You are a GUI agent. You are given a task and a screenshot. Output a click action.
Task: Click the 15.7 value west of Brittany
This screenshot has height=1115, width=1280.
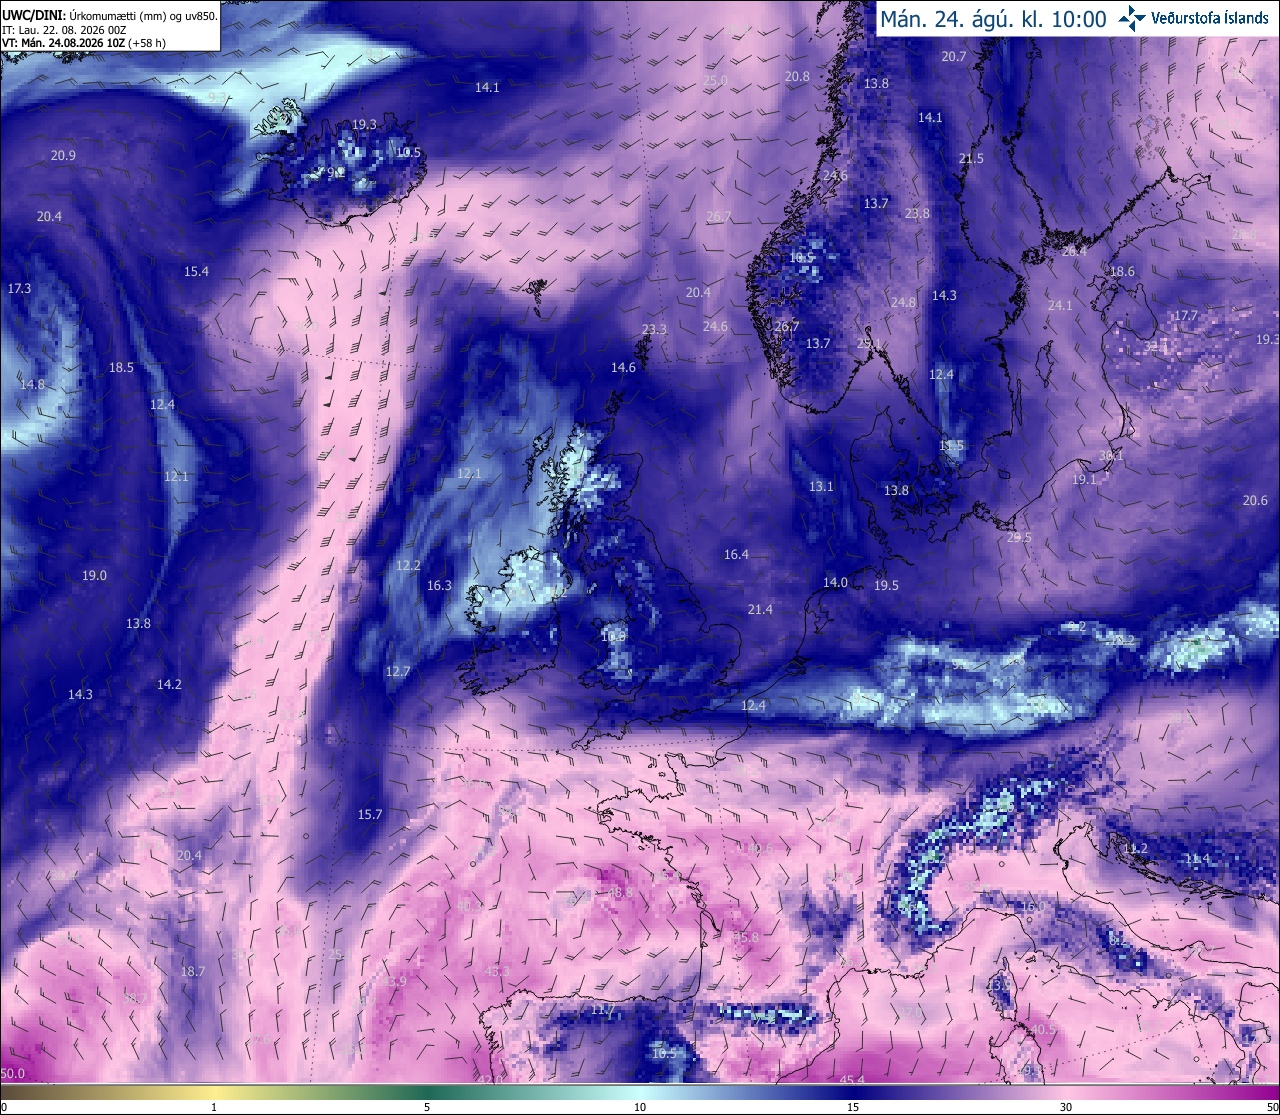[370, 815]
